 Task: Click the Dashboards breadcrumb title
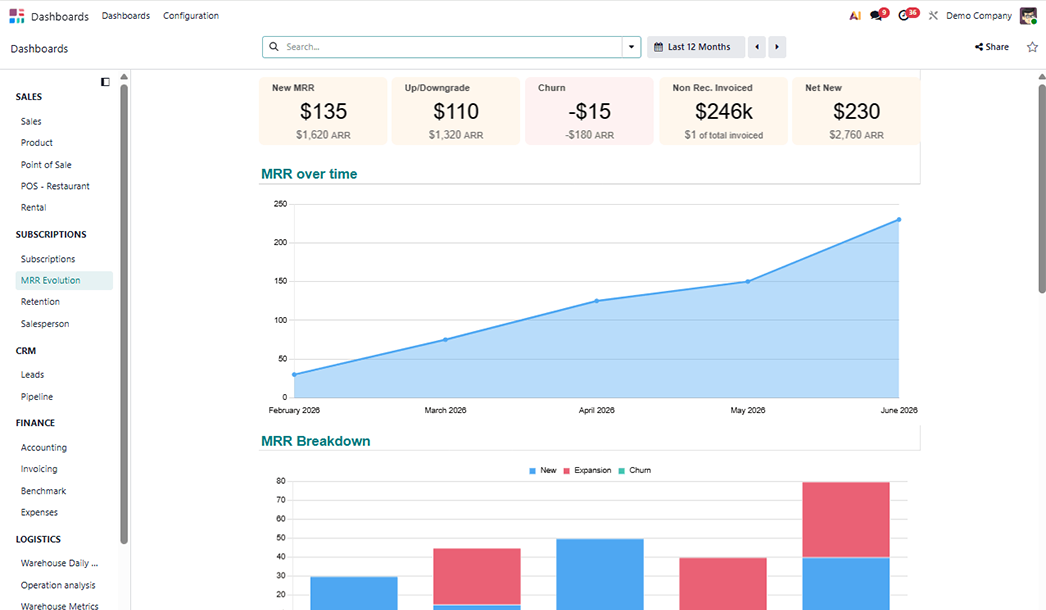coord(39,49)
